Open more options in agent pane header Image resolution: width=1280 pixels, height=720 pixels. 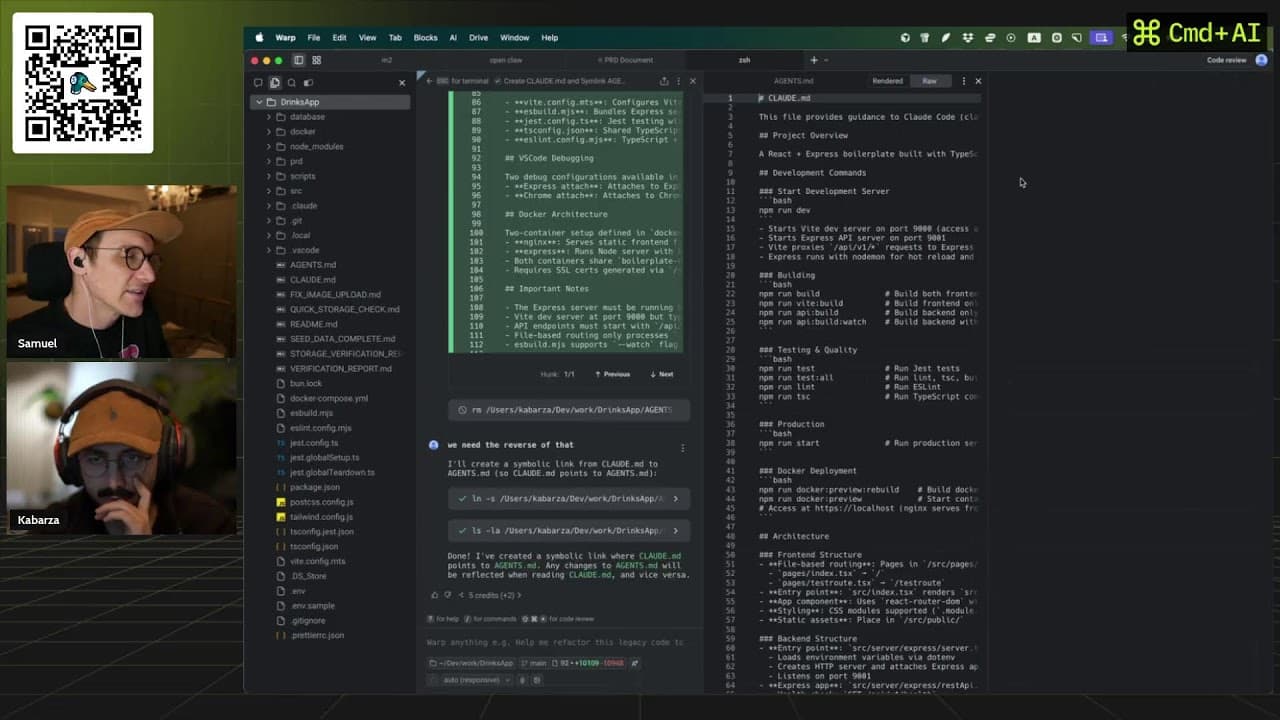(679, 81)
